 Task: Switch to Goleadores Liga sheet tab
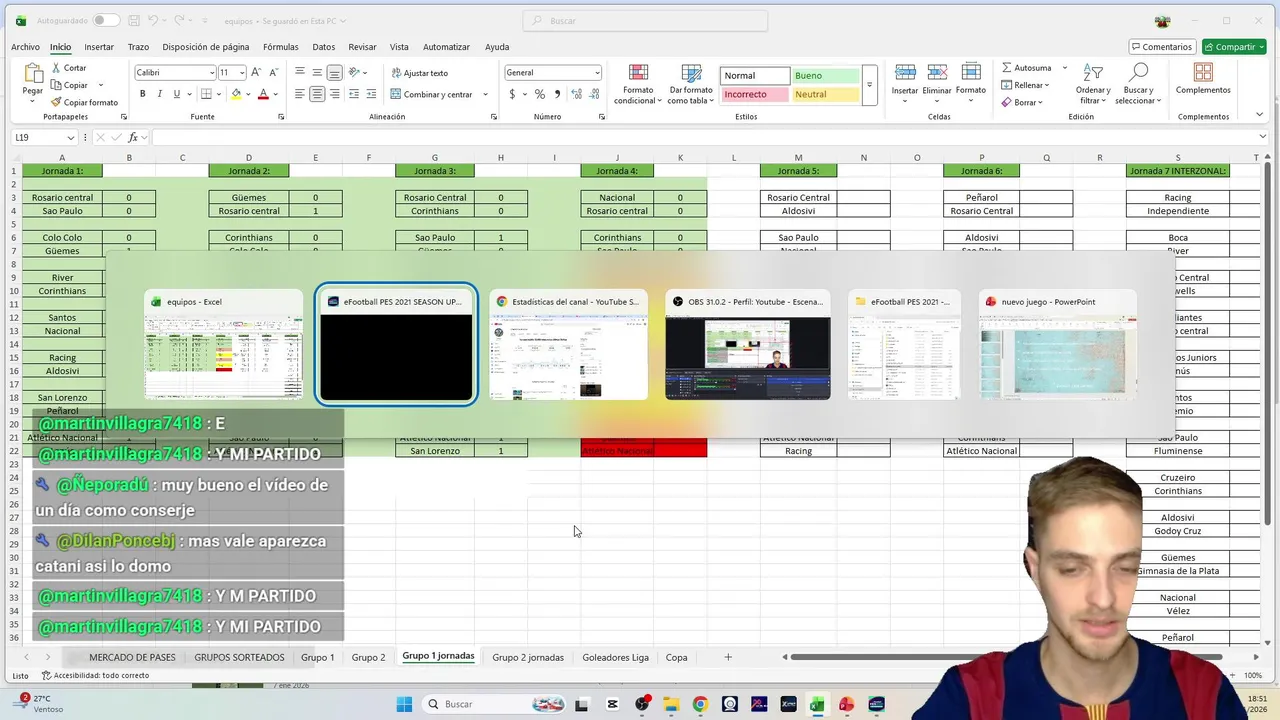(x=615, y=657)
